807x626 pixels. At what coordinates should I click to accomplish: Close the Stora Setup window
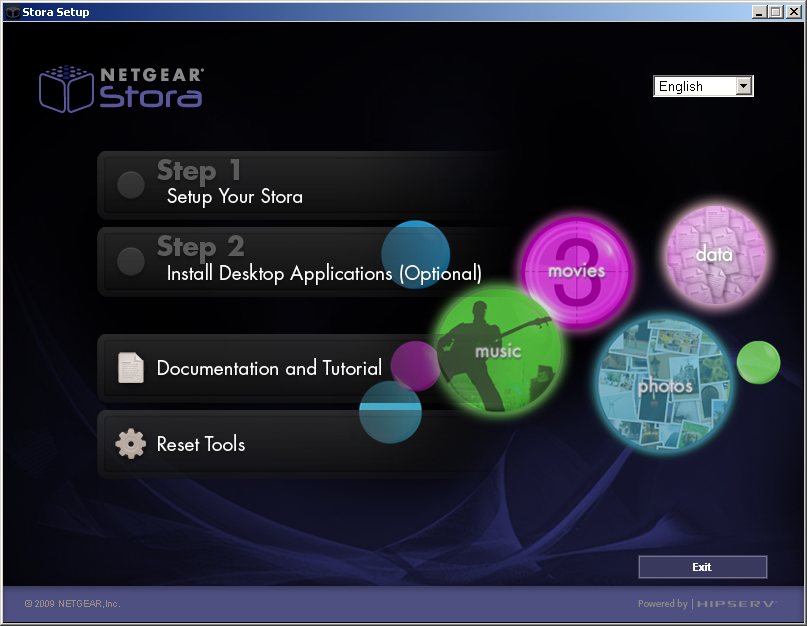[x=794, y=12]
